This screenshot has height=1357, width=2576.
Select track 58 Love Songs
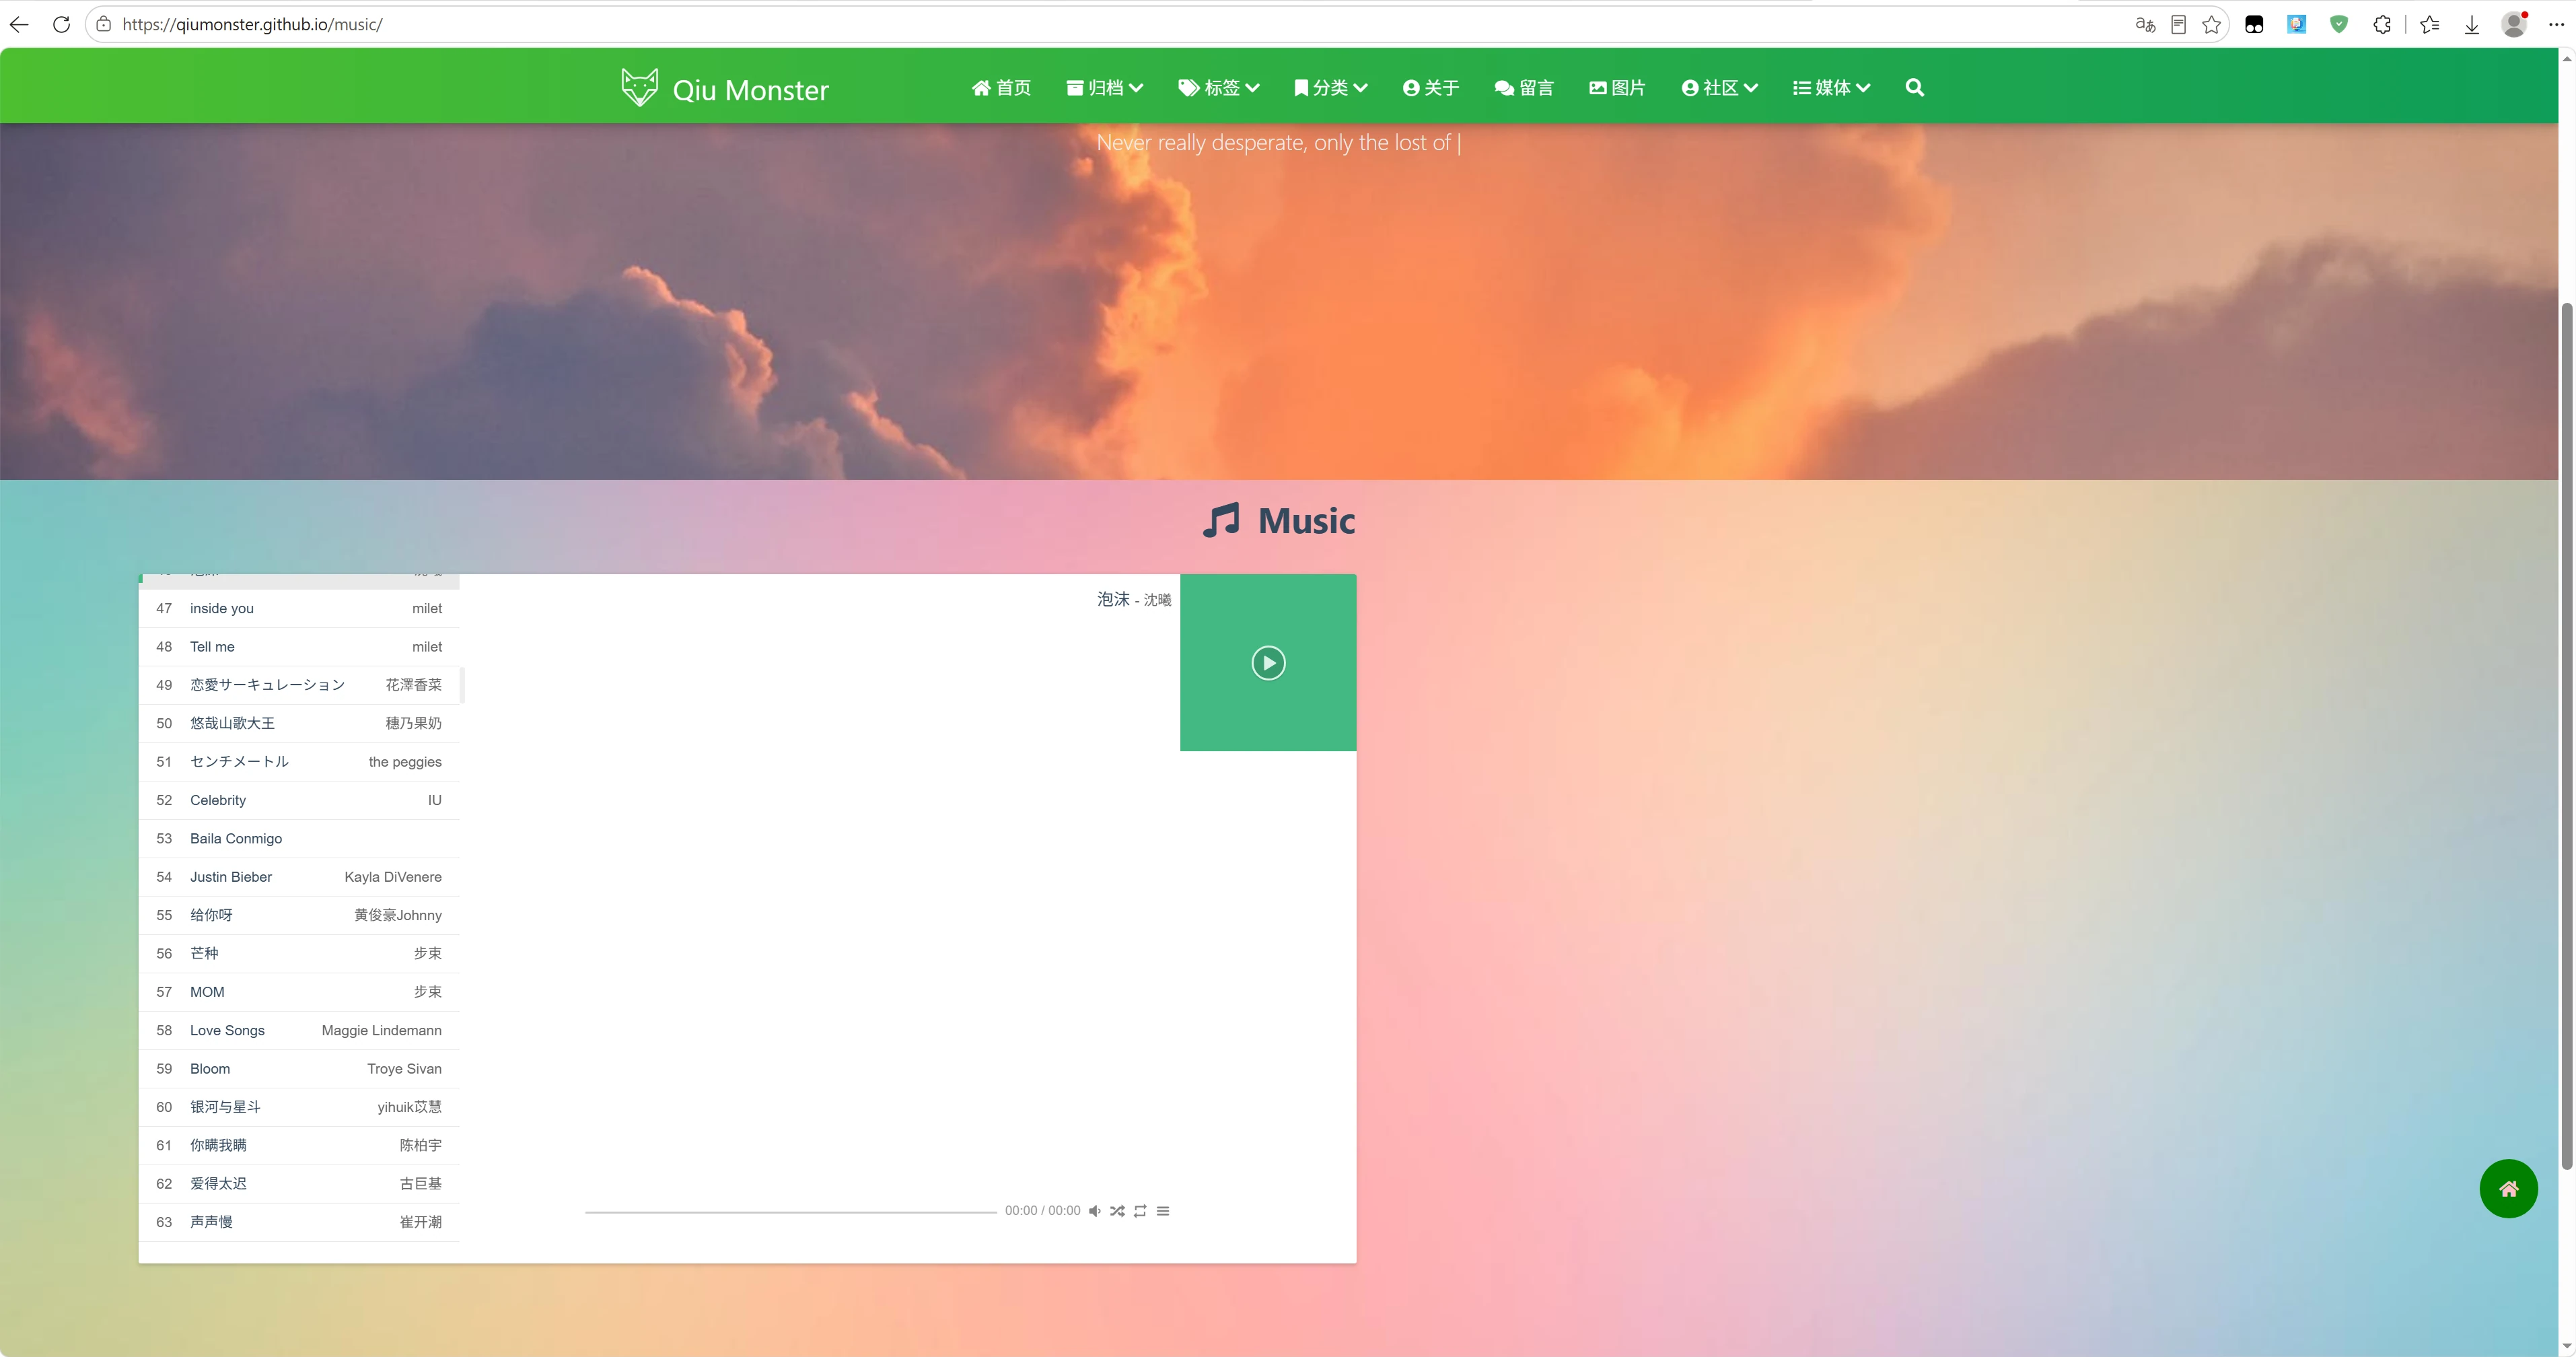click(299, 1030)
